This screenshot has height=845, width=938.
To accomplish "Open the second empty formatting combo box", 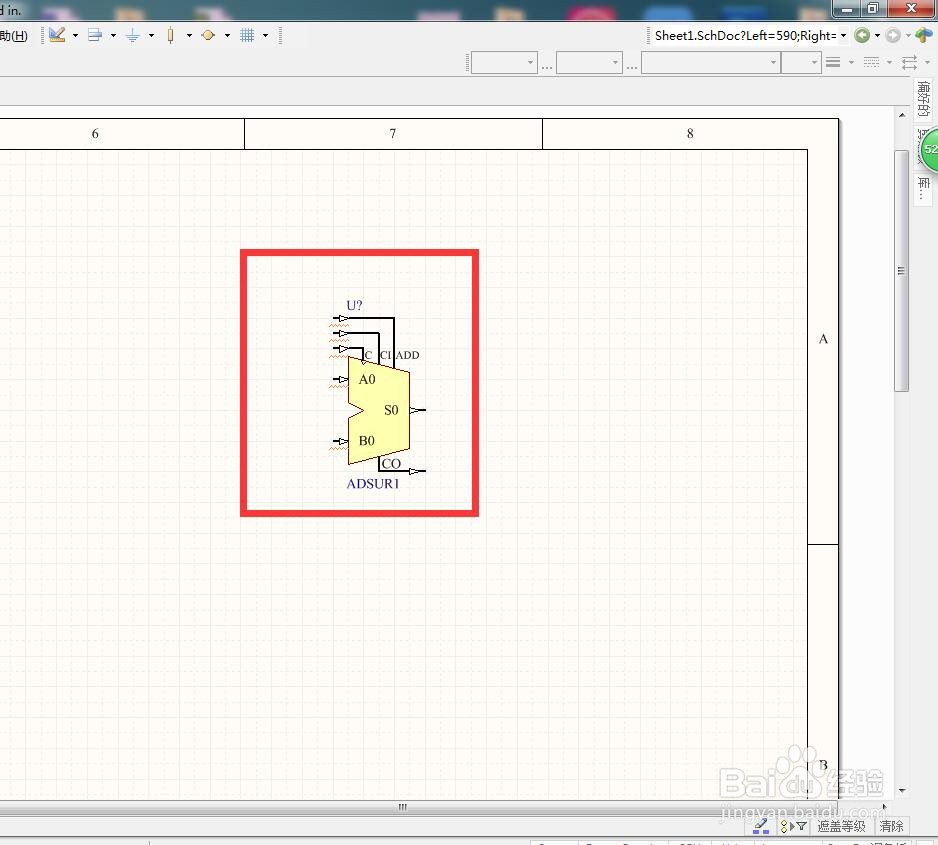I will tap(589, 62).
